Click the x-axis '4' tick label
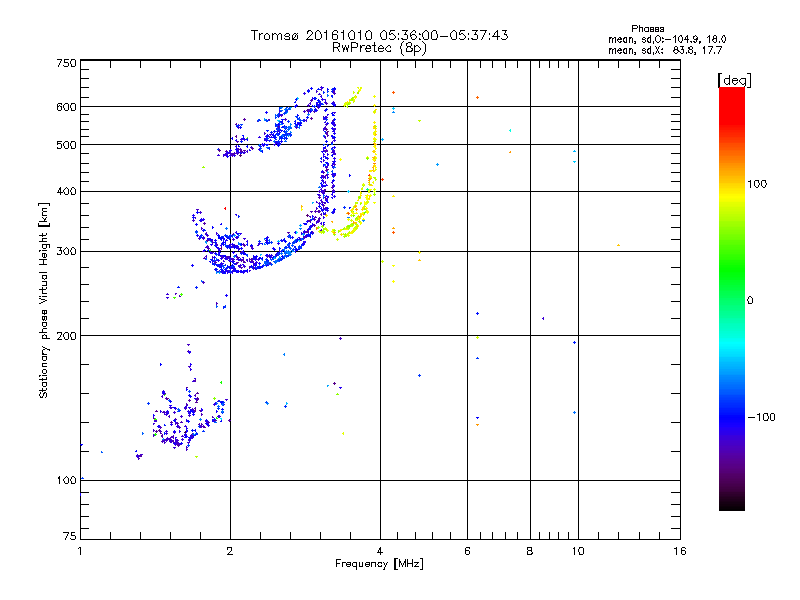 (380, 551)
